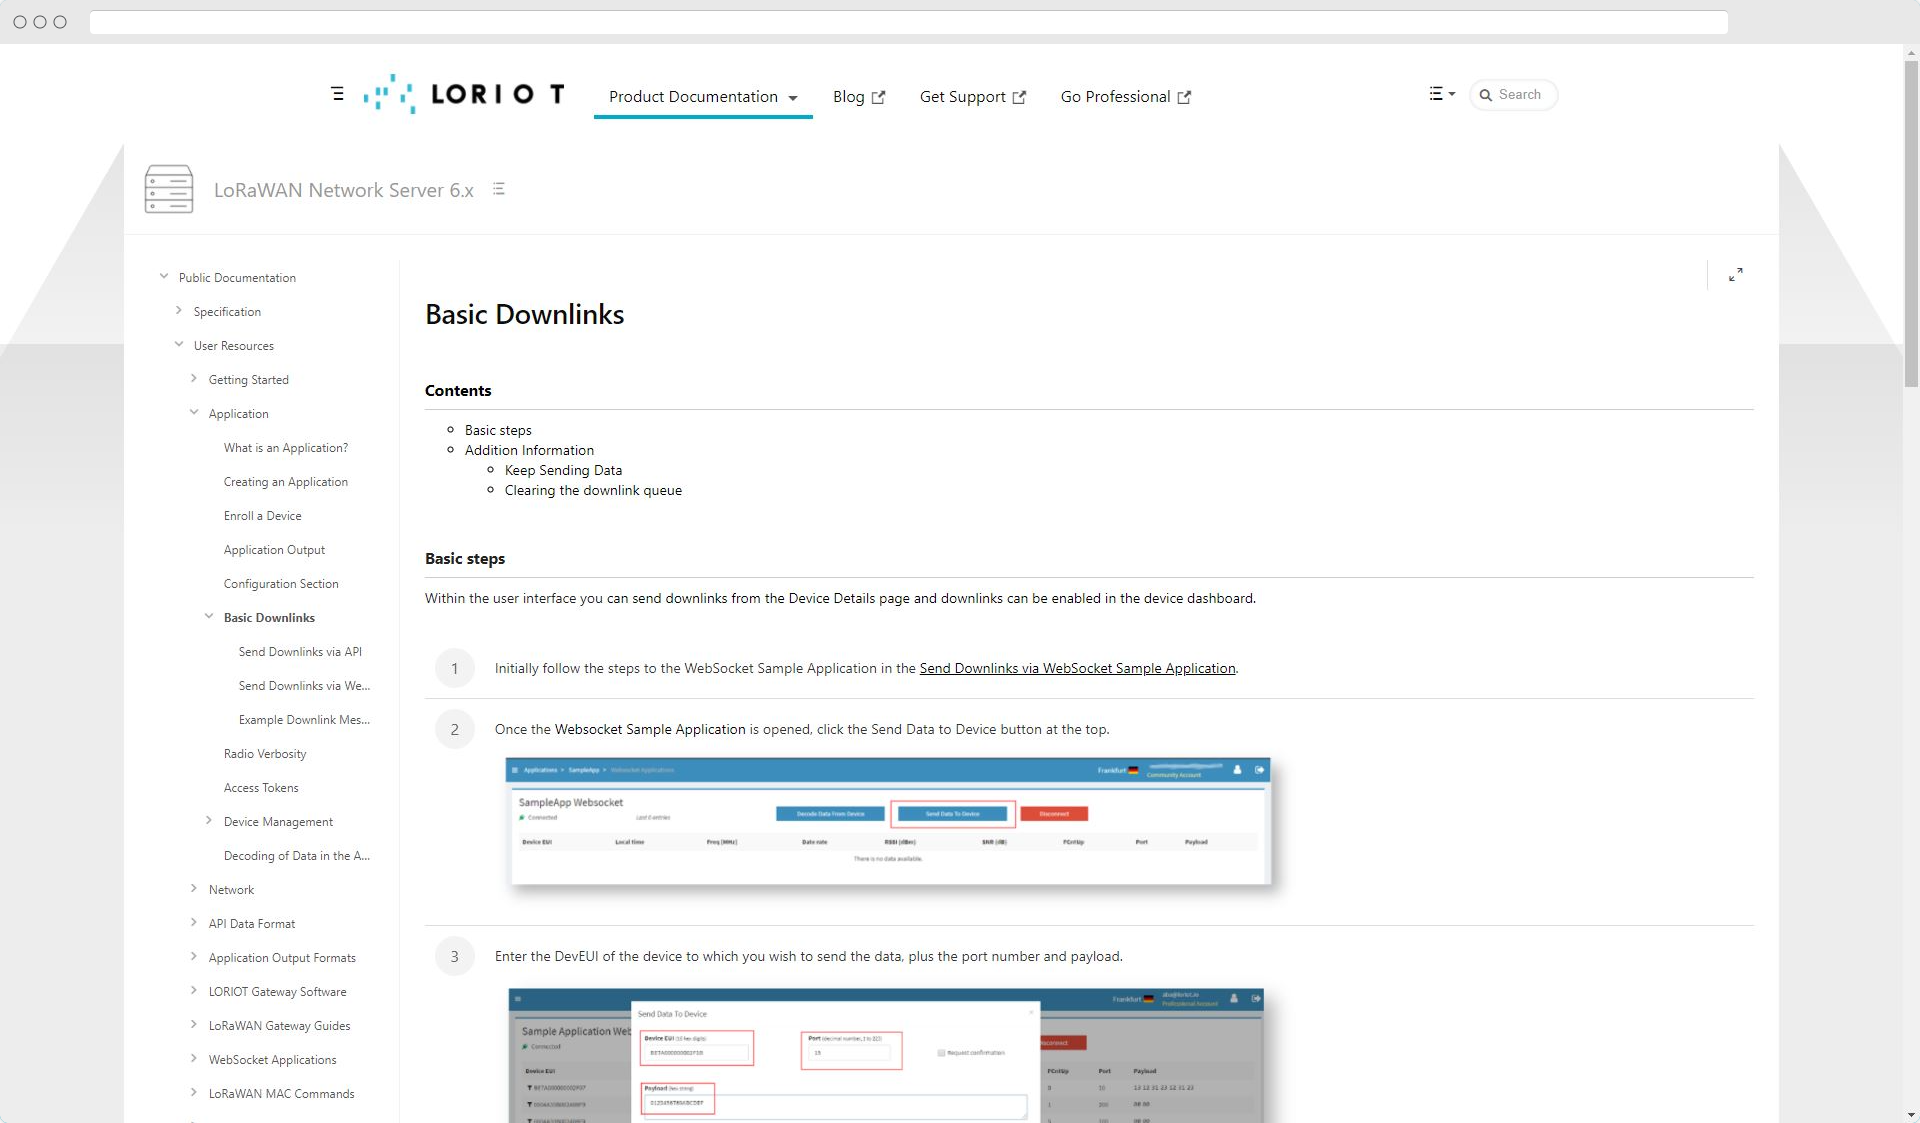Expand the LoRaWAN Gateway Guides node
The width and height of the screenshot is (1920, 1123).
(x=194, y=1025)
